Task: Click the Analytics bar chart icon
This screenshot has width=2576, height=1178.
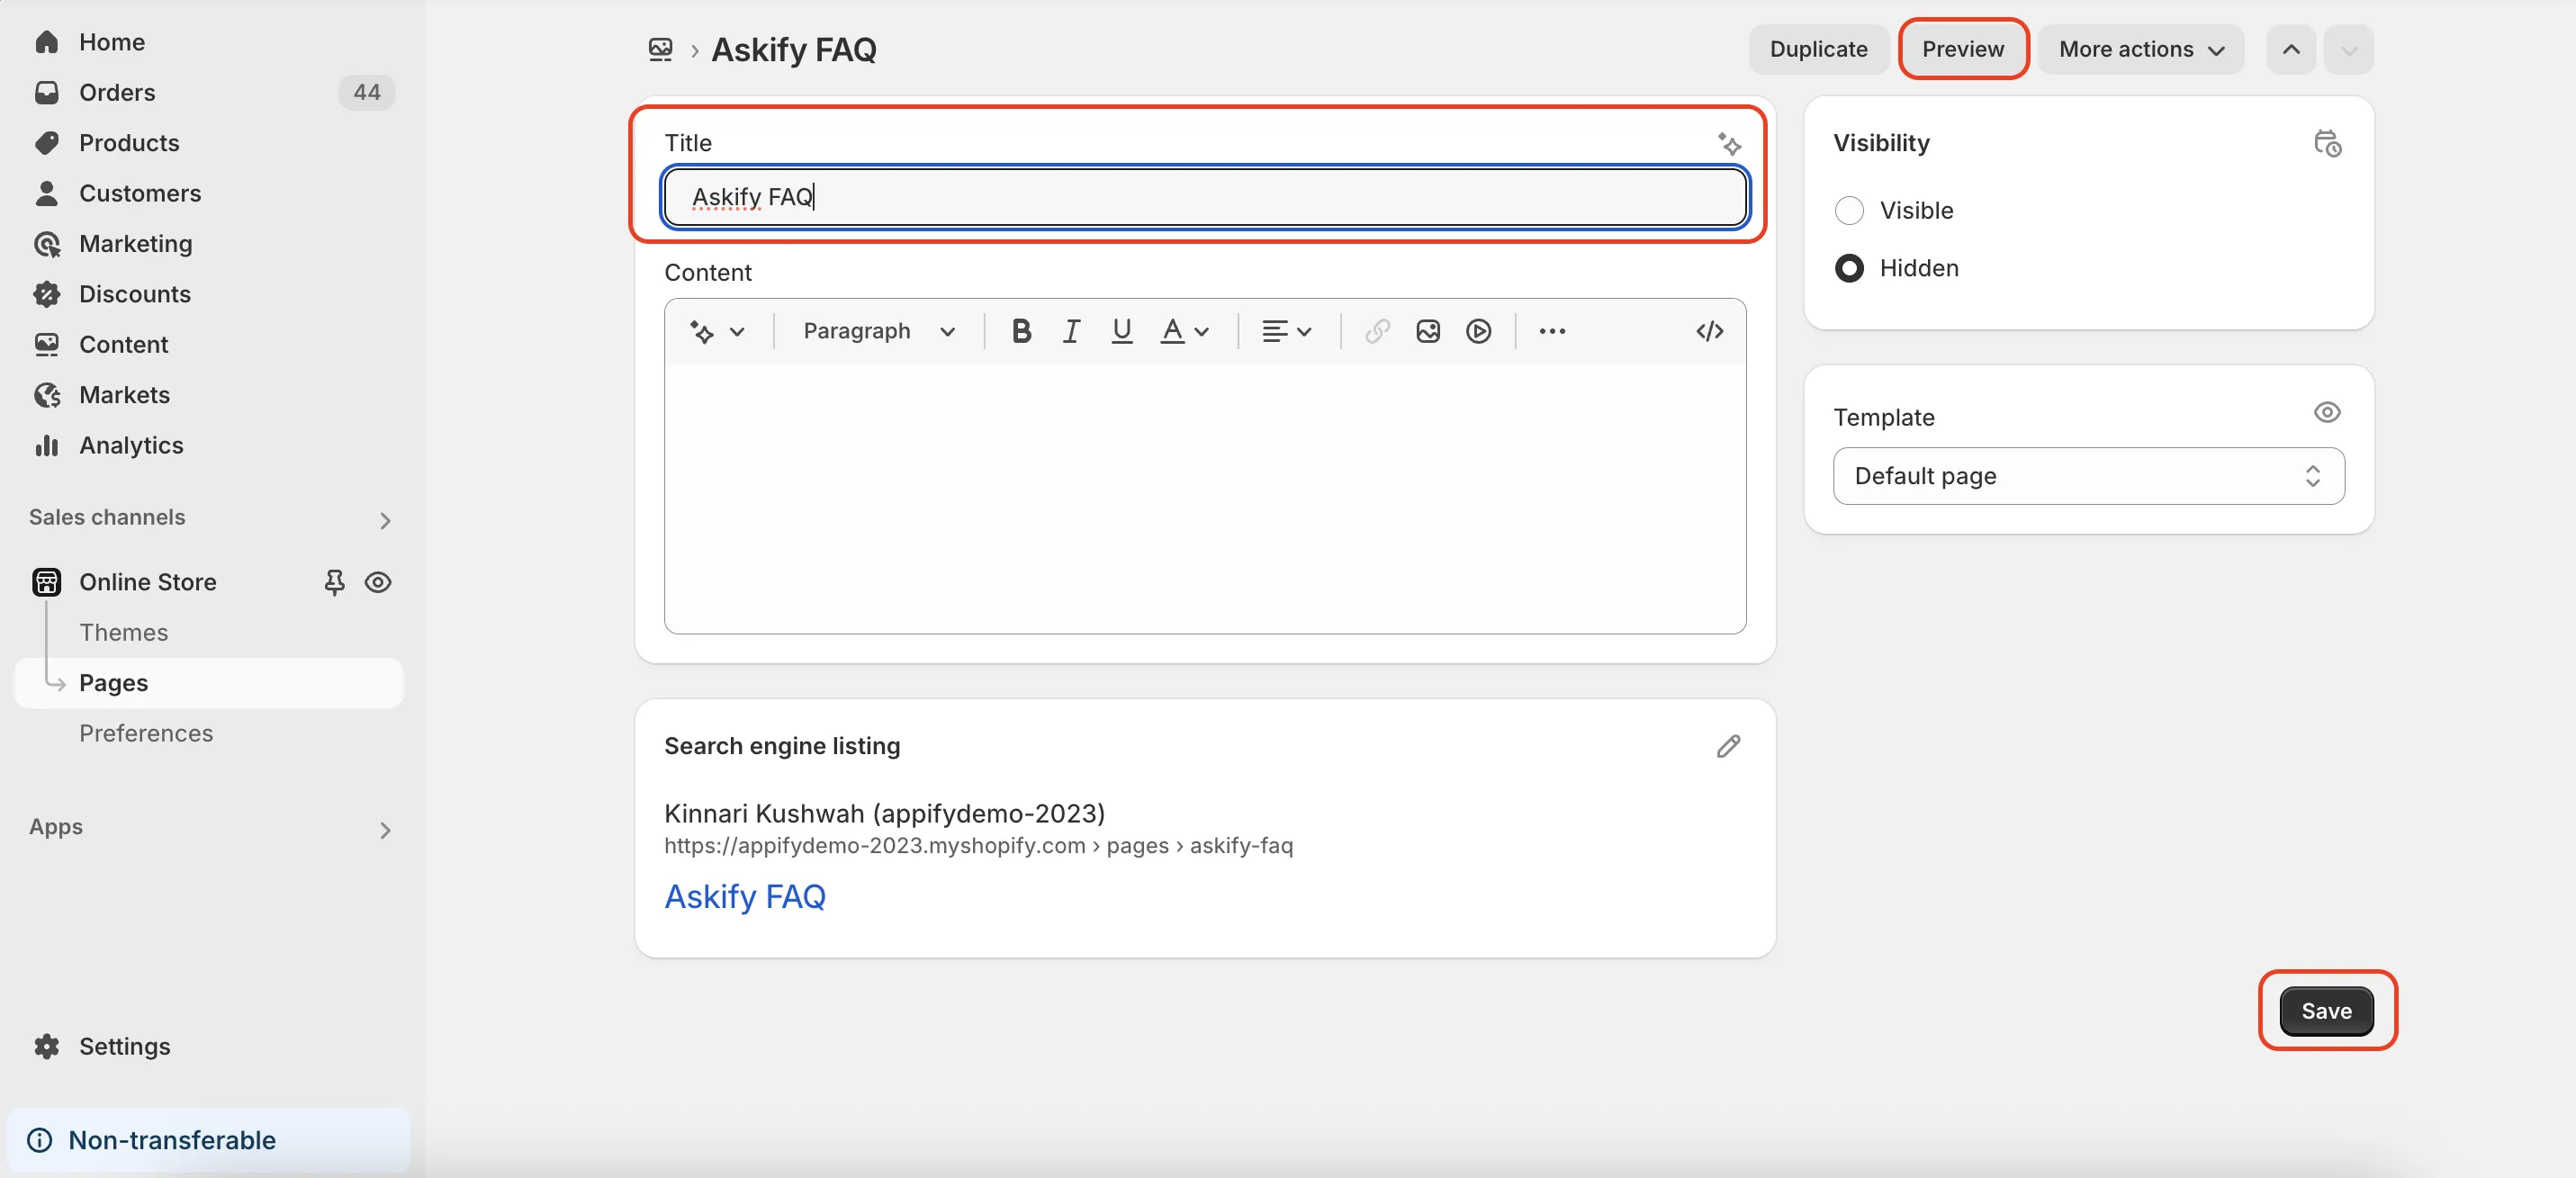Action: point(46,445)
